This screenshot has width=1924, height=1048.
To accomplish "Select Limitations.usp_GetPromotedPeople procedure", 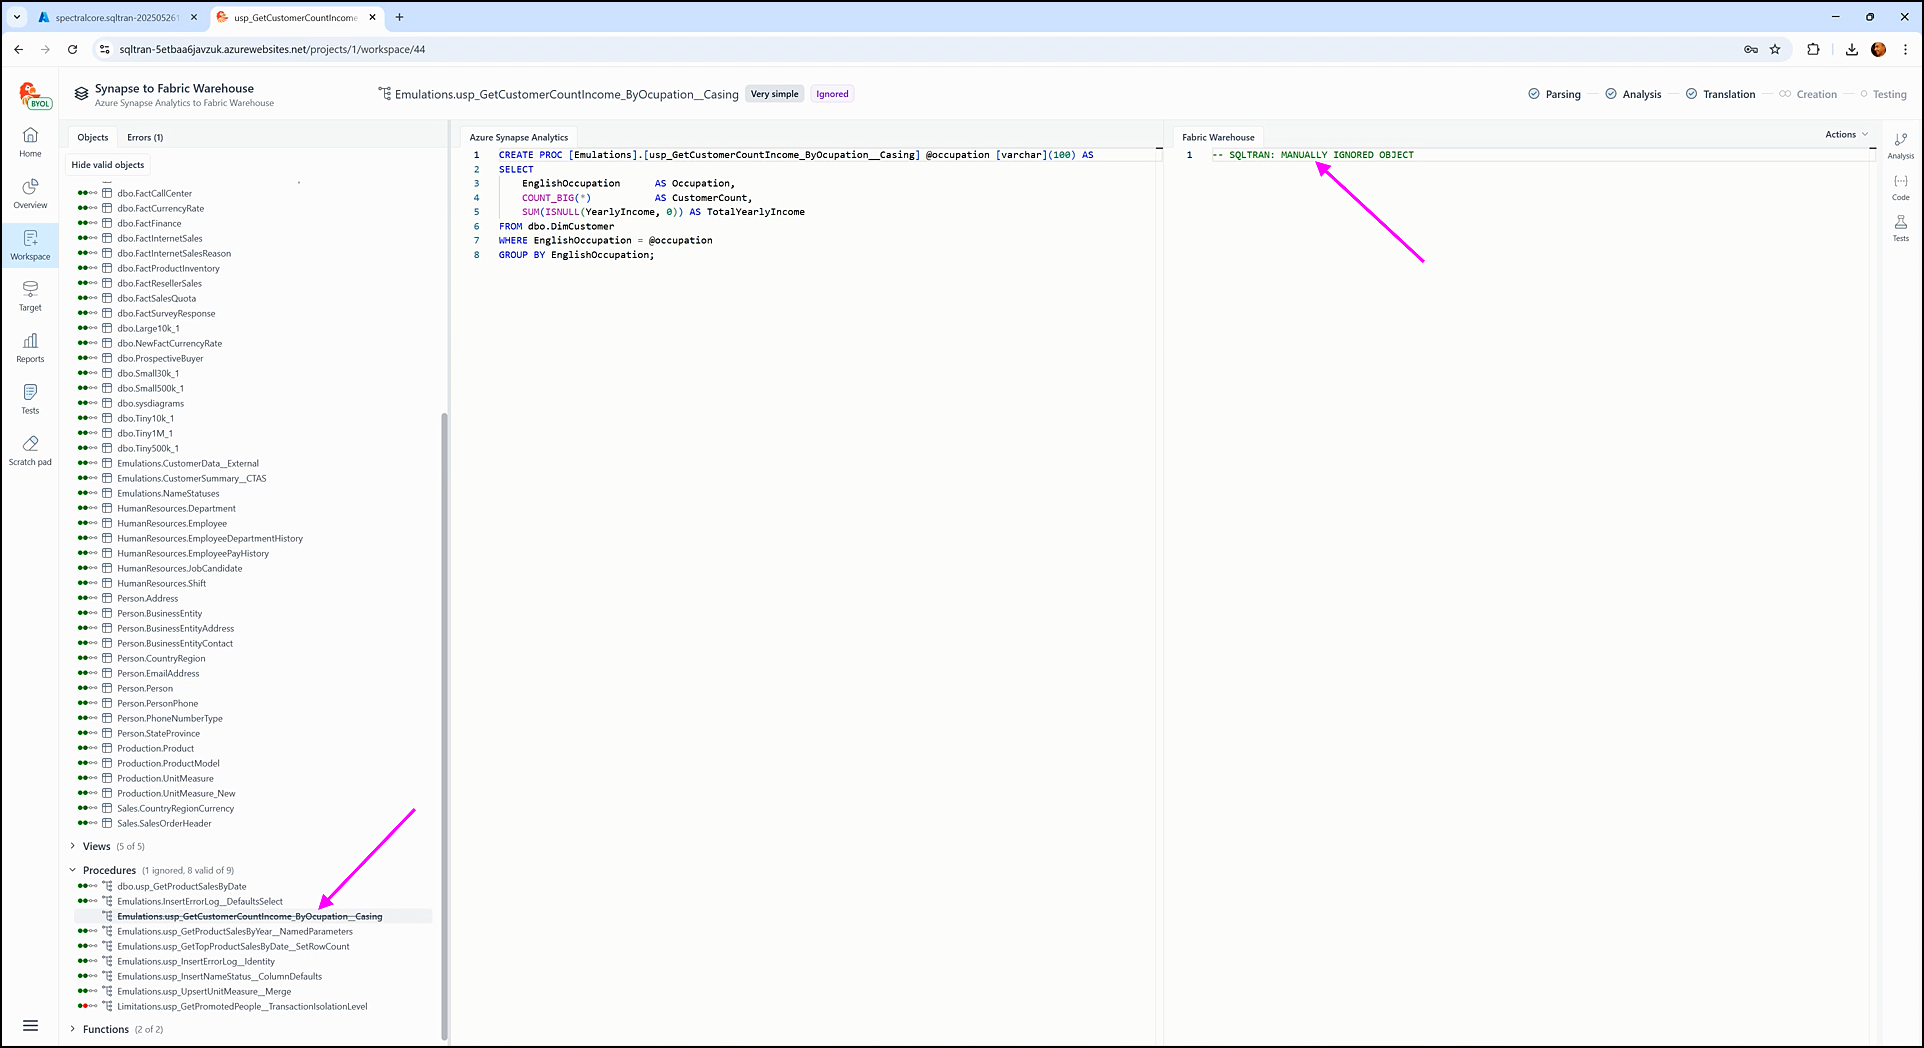I will click(242, 1006).
